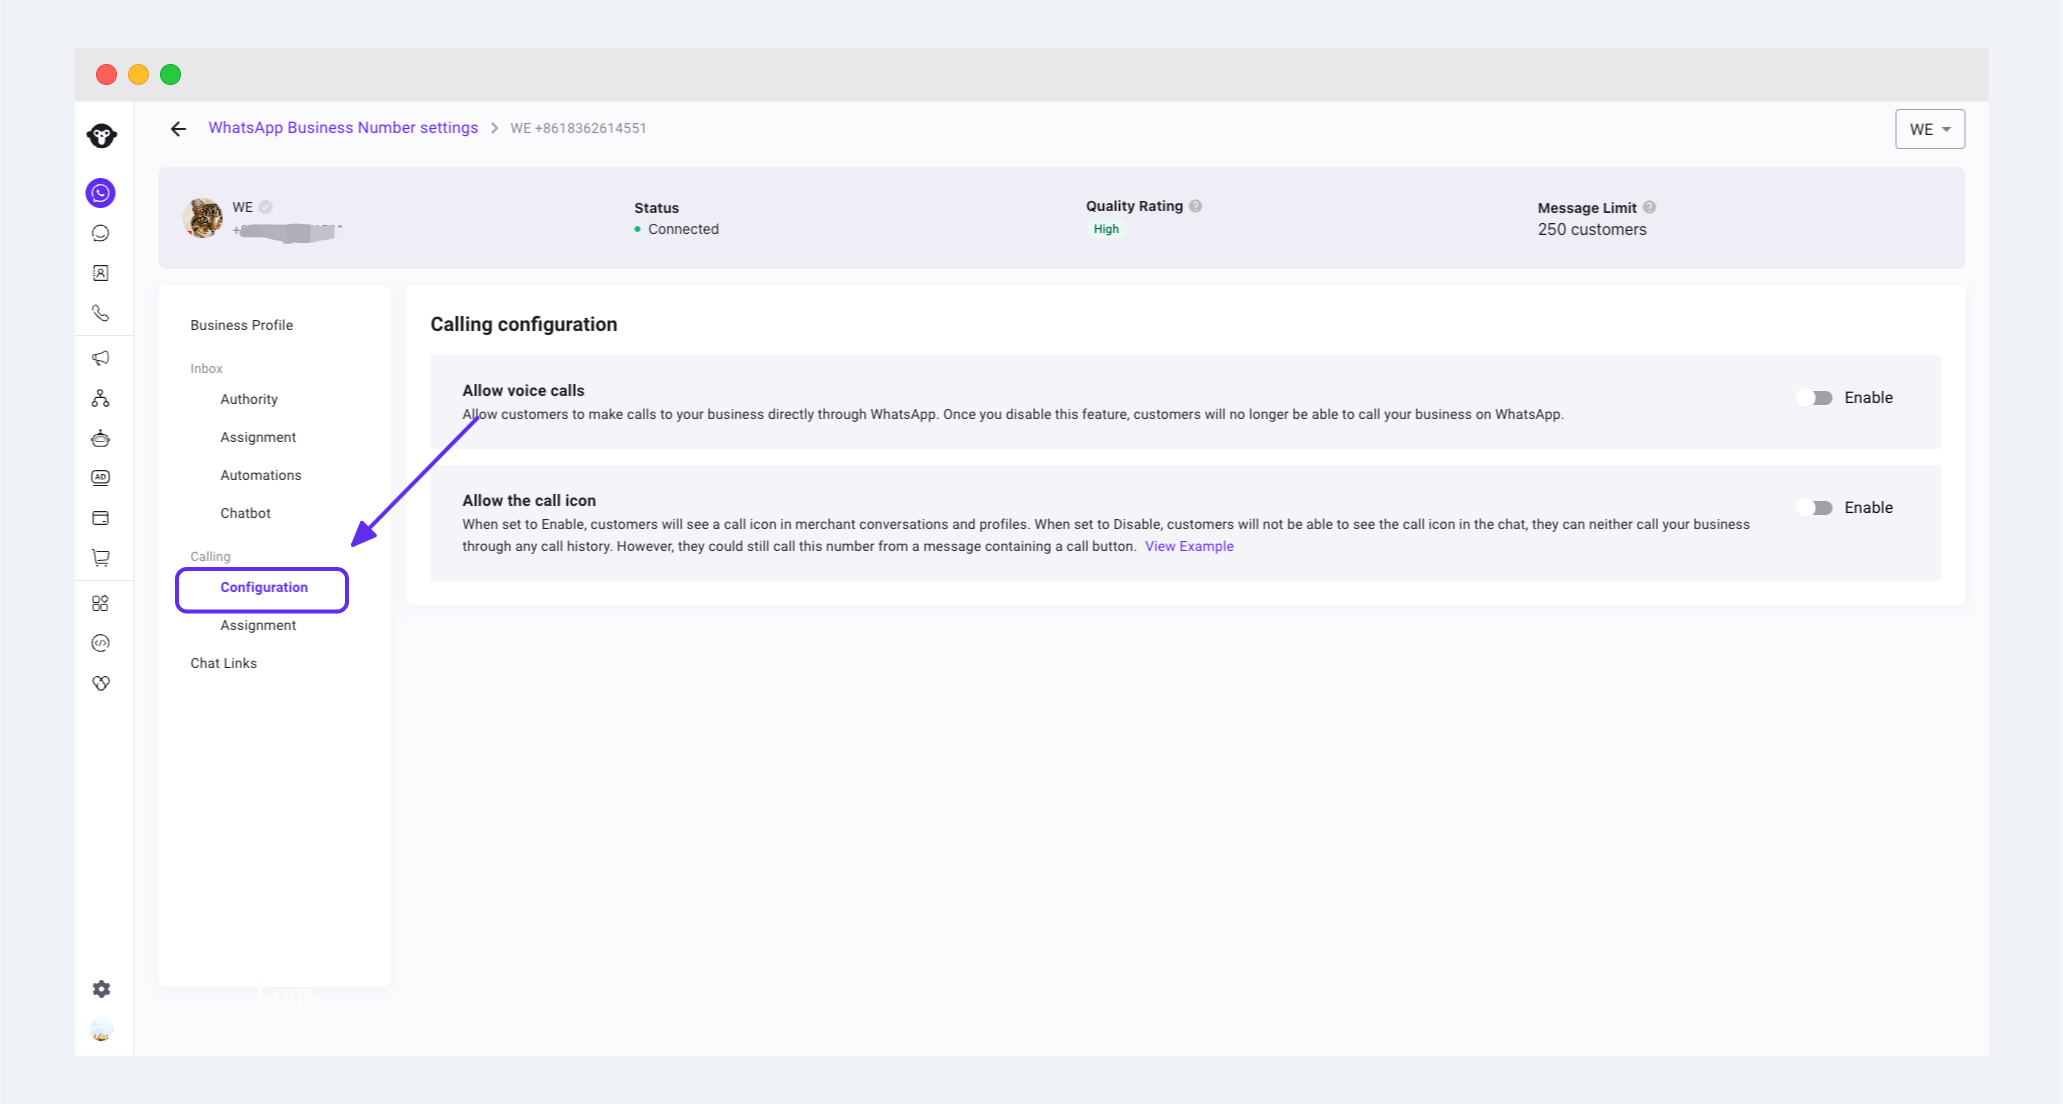Open the WhatsApp icon in sidebar

click(101, 193)
